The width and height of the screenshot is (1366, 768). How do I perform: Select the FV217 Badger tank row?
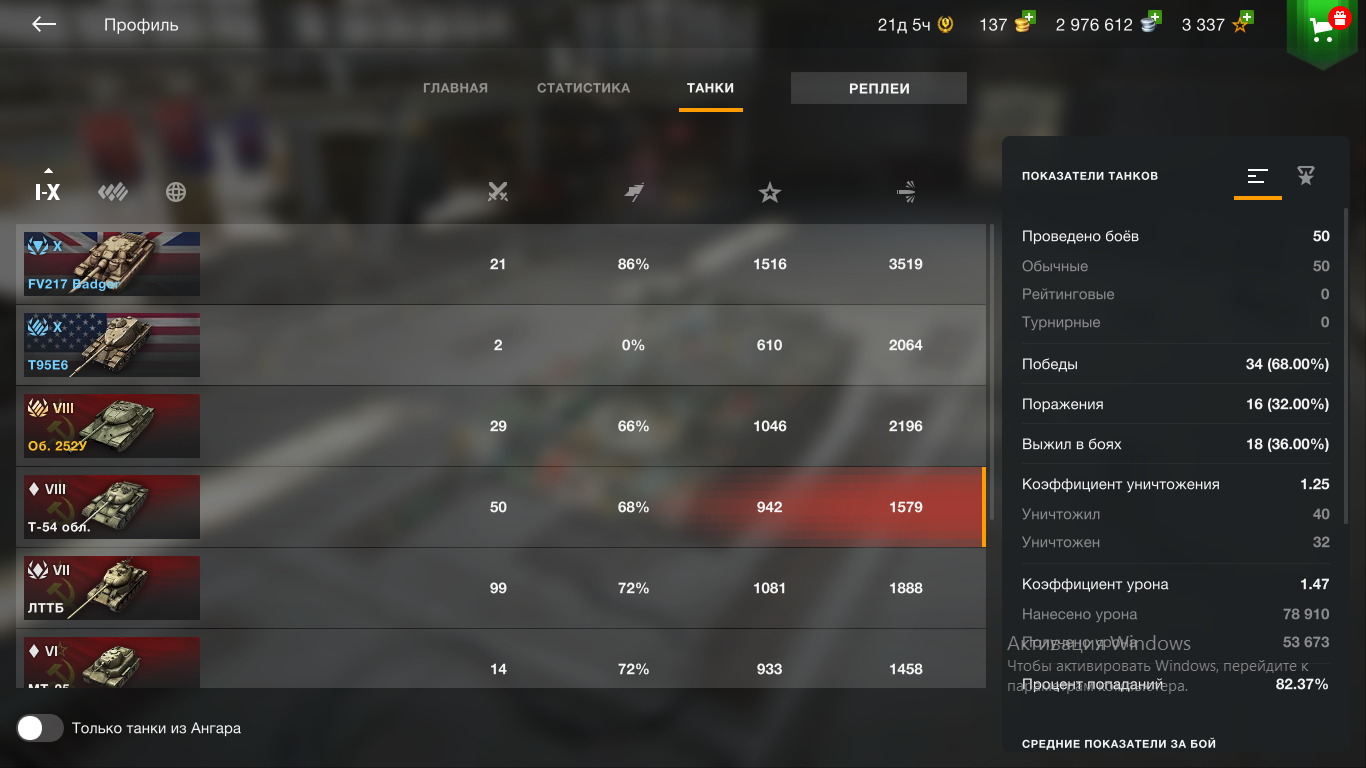[501, 264]
